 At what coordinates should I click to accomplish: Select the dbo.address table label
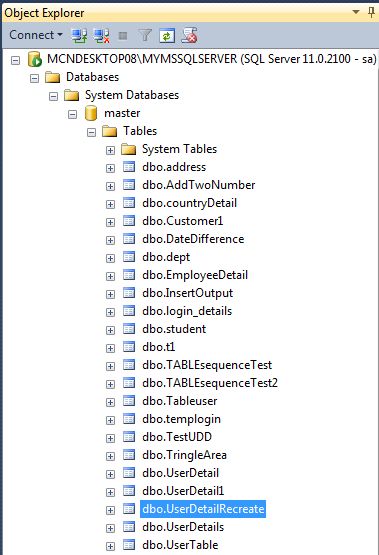click(x=174, y=167)
